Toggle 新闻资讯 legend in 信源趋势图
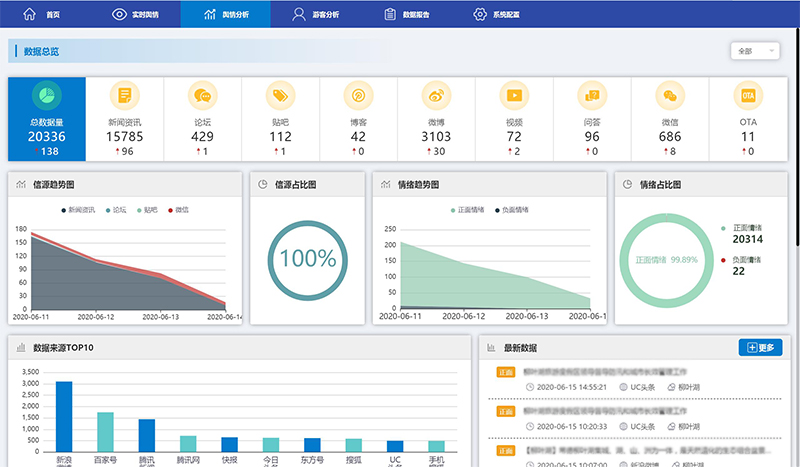Image resolution: width=800 pixels, height=467 pixels. 80,210
